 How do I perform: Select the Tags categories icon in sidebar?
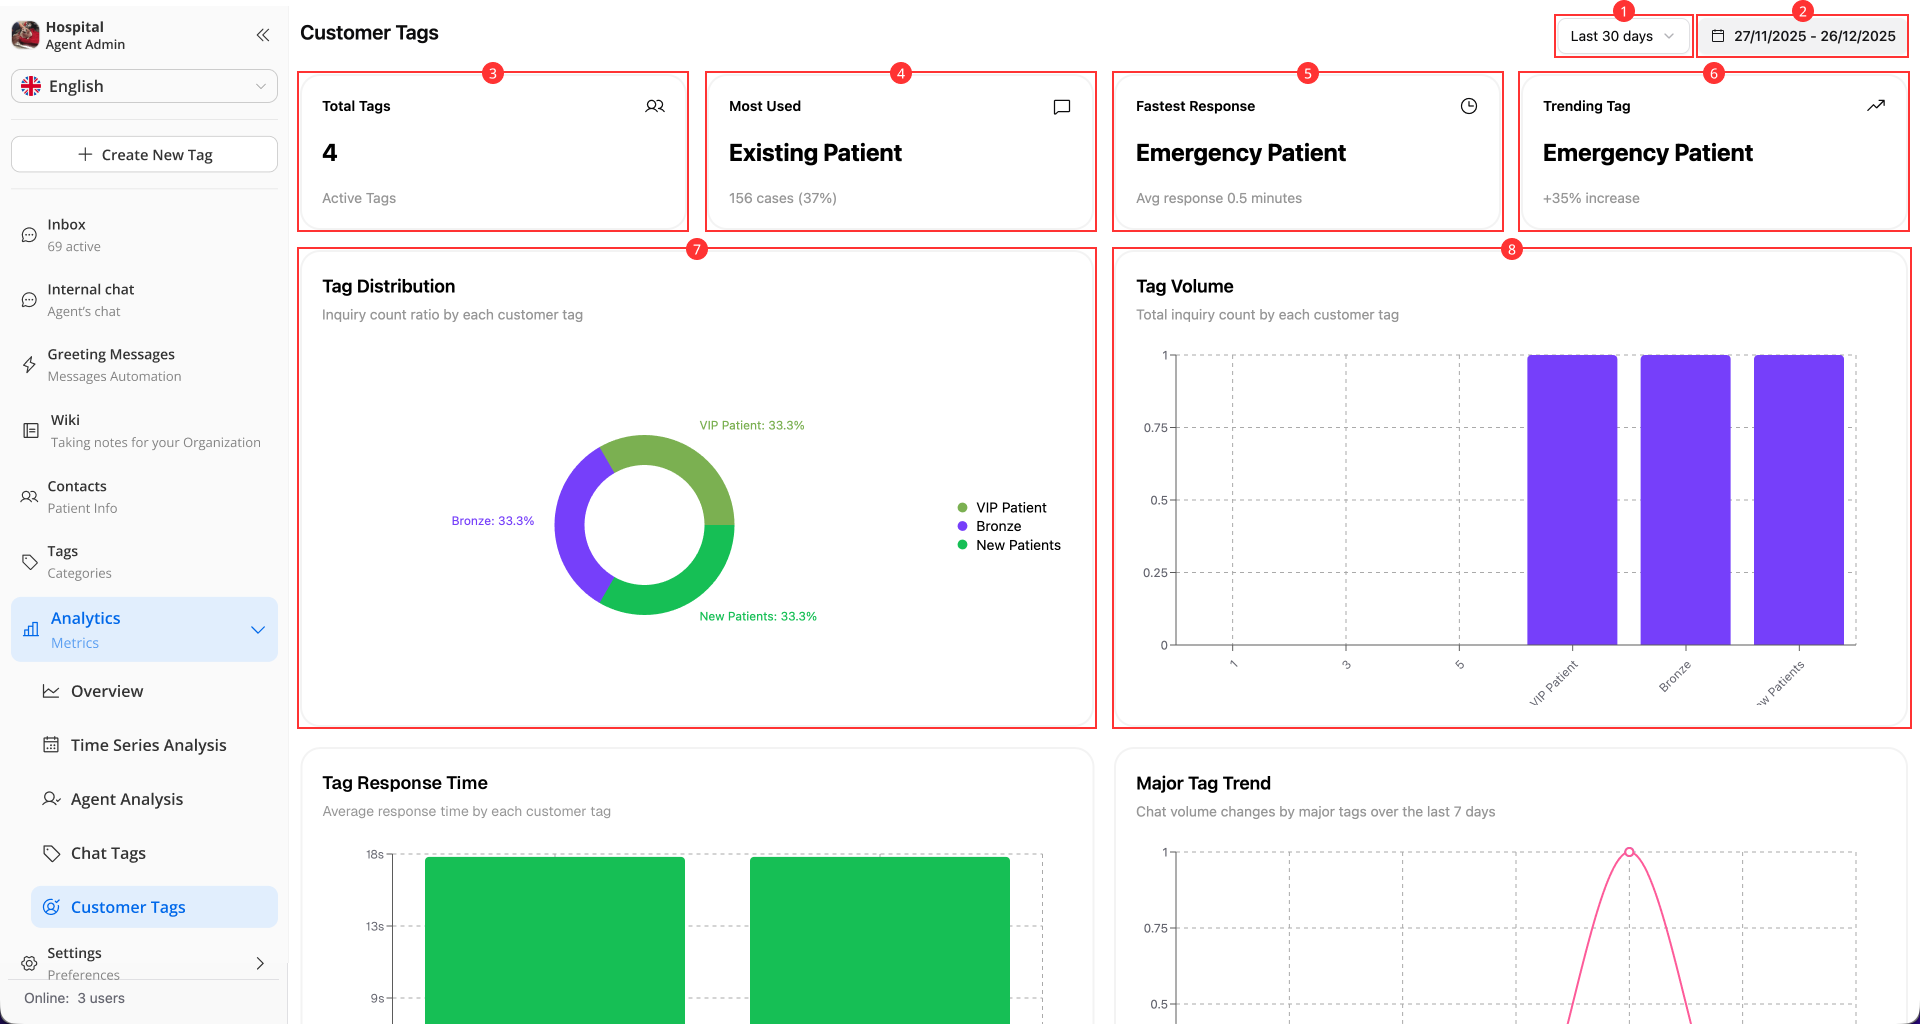click(x=28, y=561)
